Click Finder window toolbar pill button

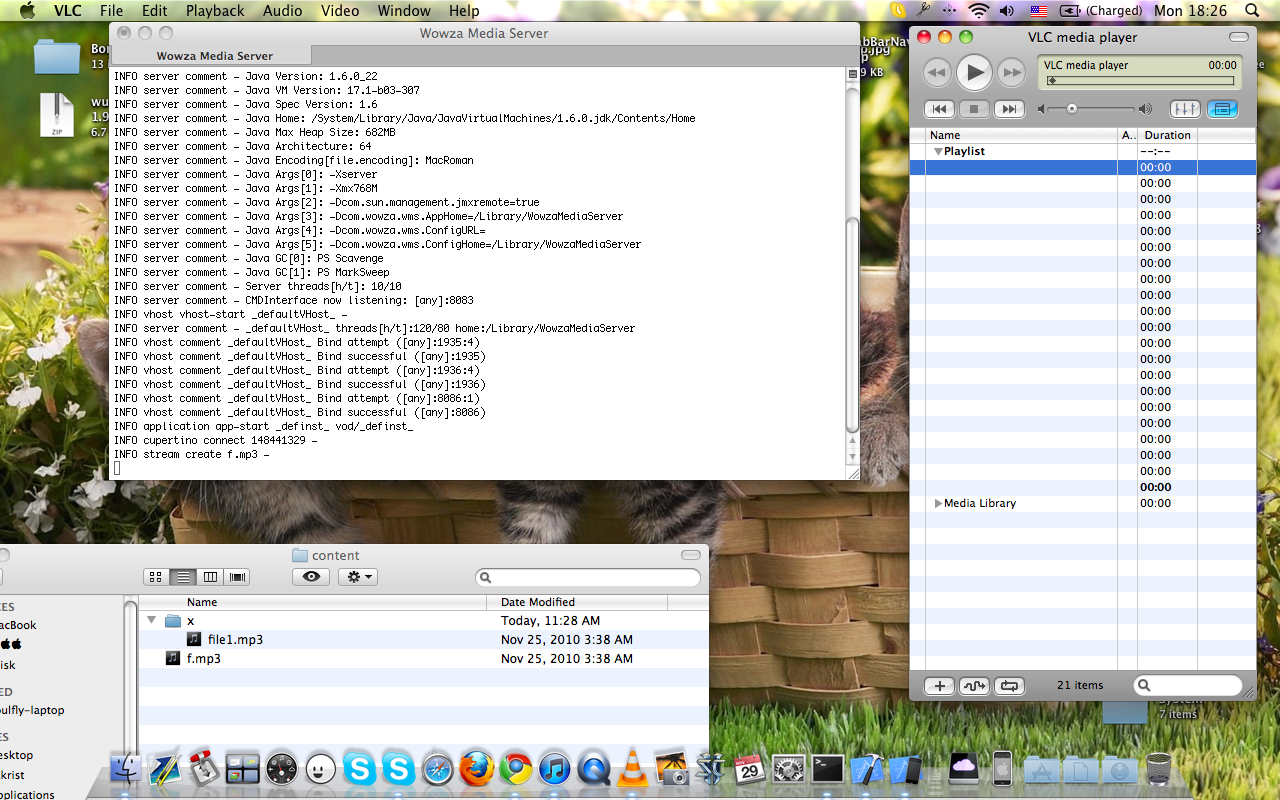[x=691, y=555]
